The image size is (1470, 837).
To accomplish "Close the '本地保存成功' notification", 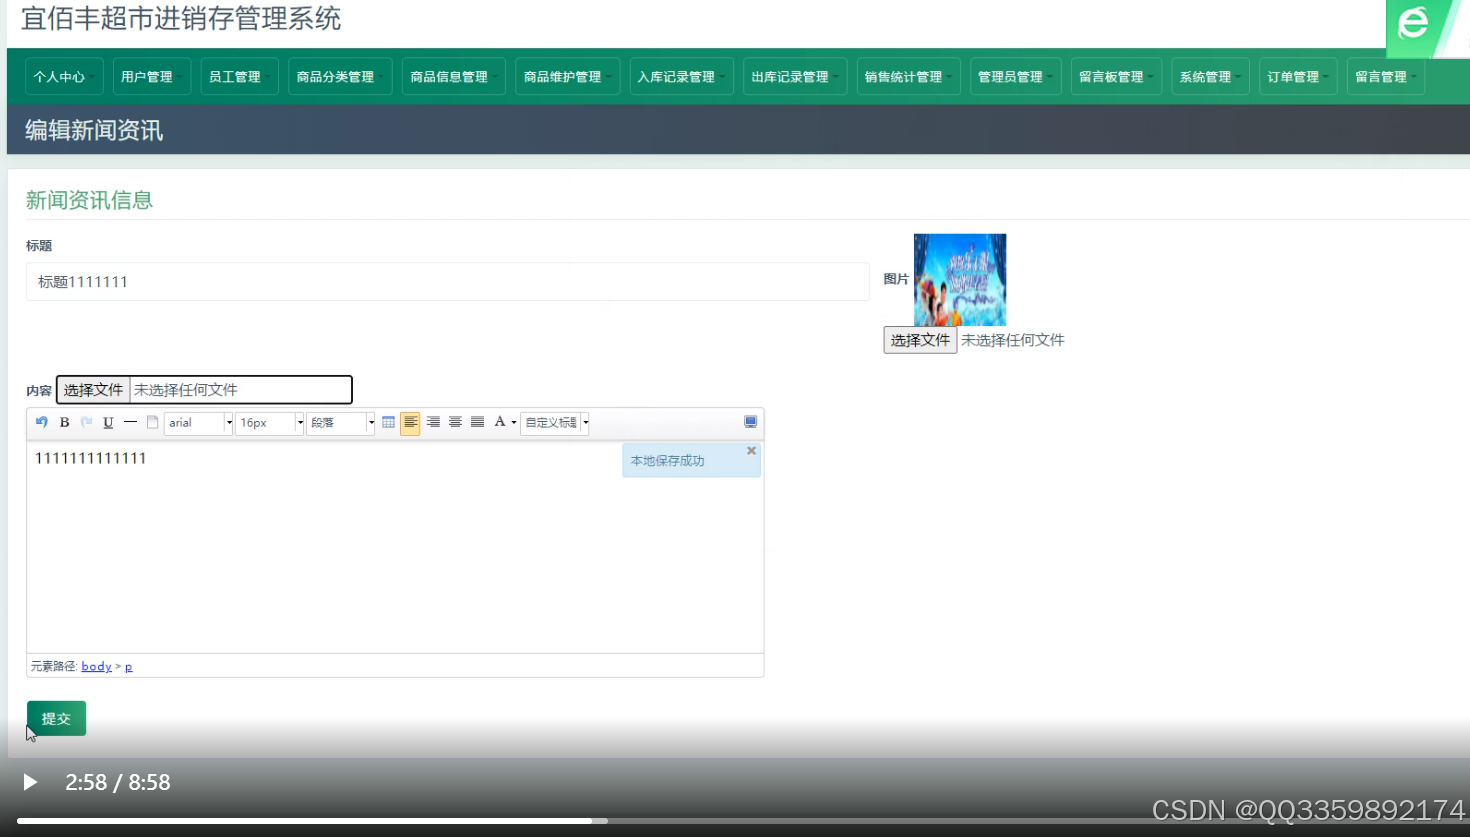I will (751, 451).
